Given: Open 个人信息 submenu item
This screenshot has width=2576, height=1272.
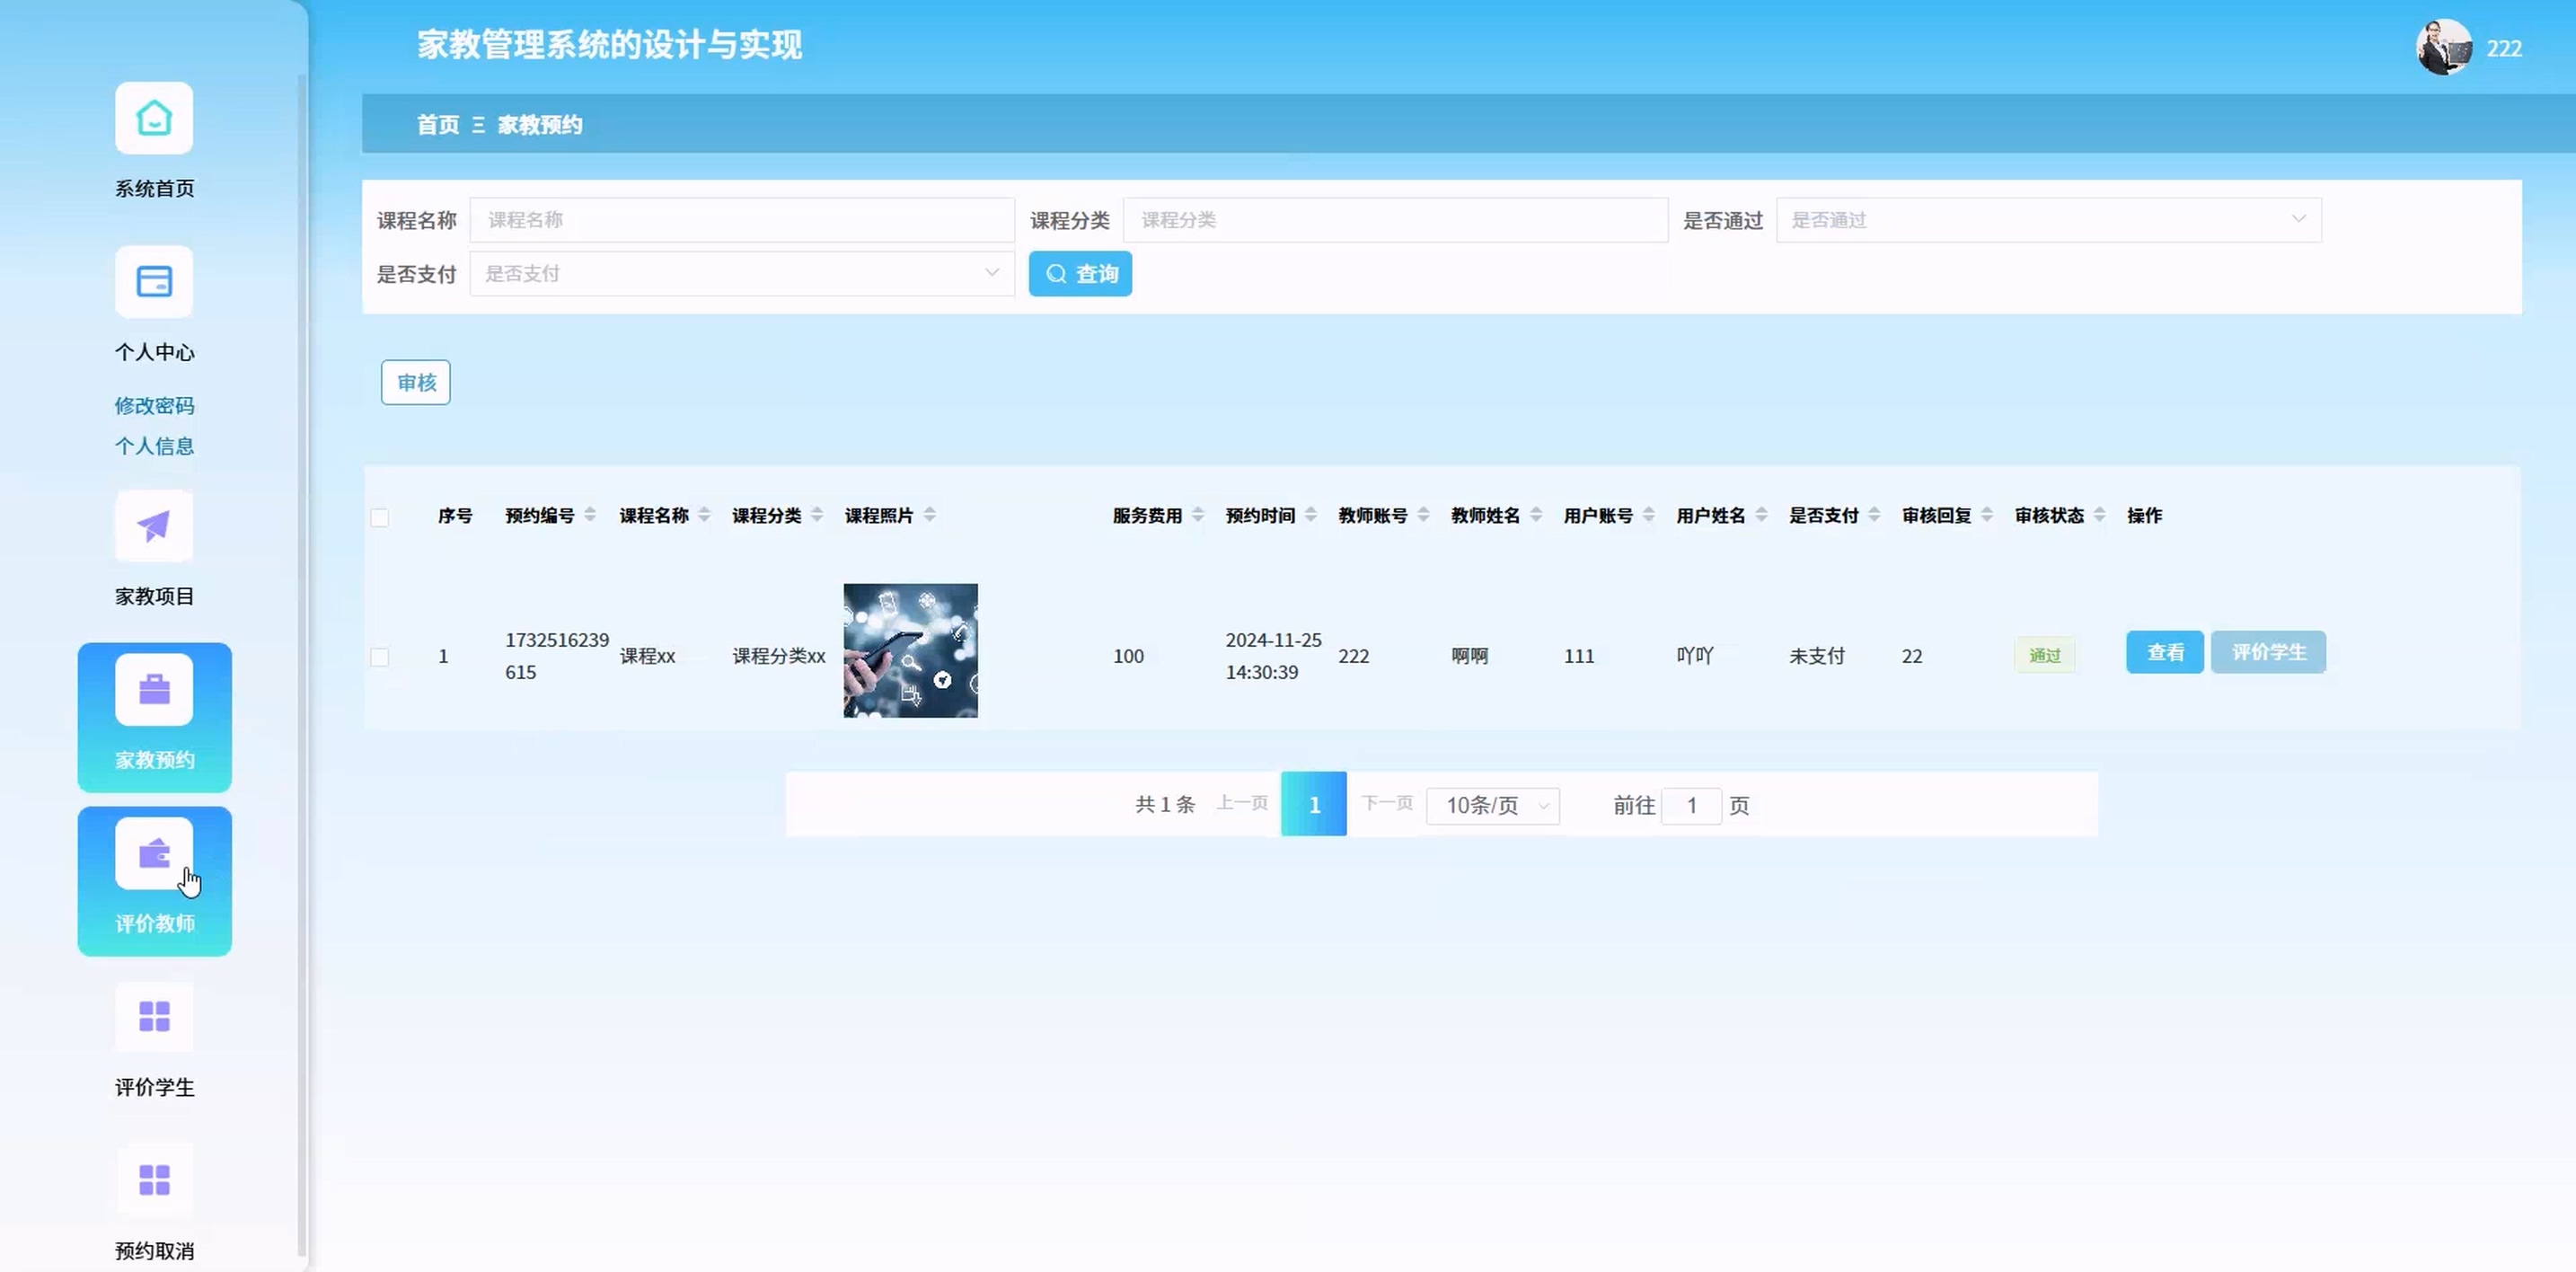Looking at the screenshot, I should (x=154, y=446).
